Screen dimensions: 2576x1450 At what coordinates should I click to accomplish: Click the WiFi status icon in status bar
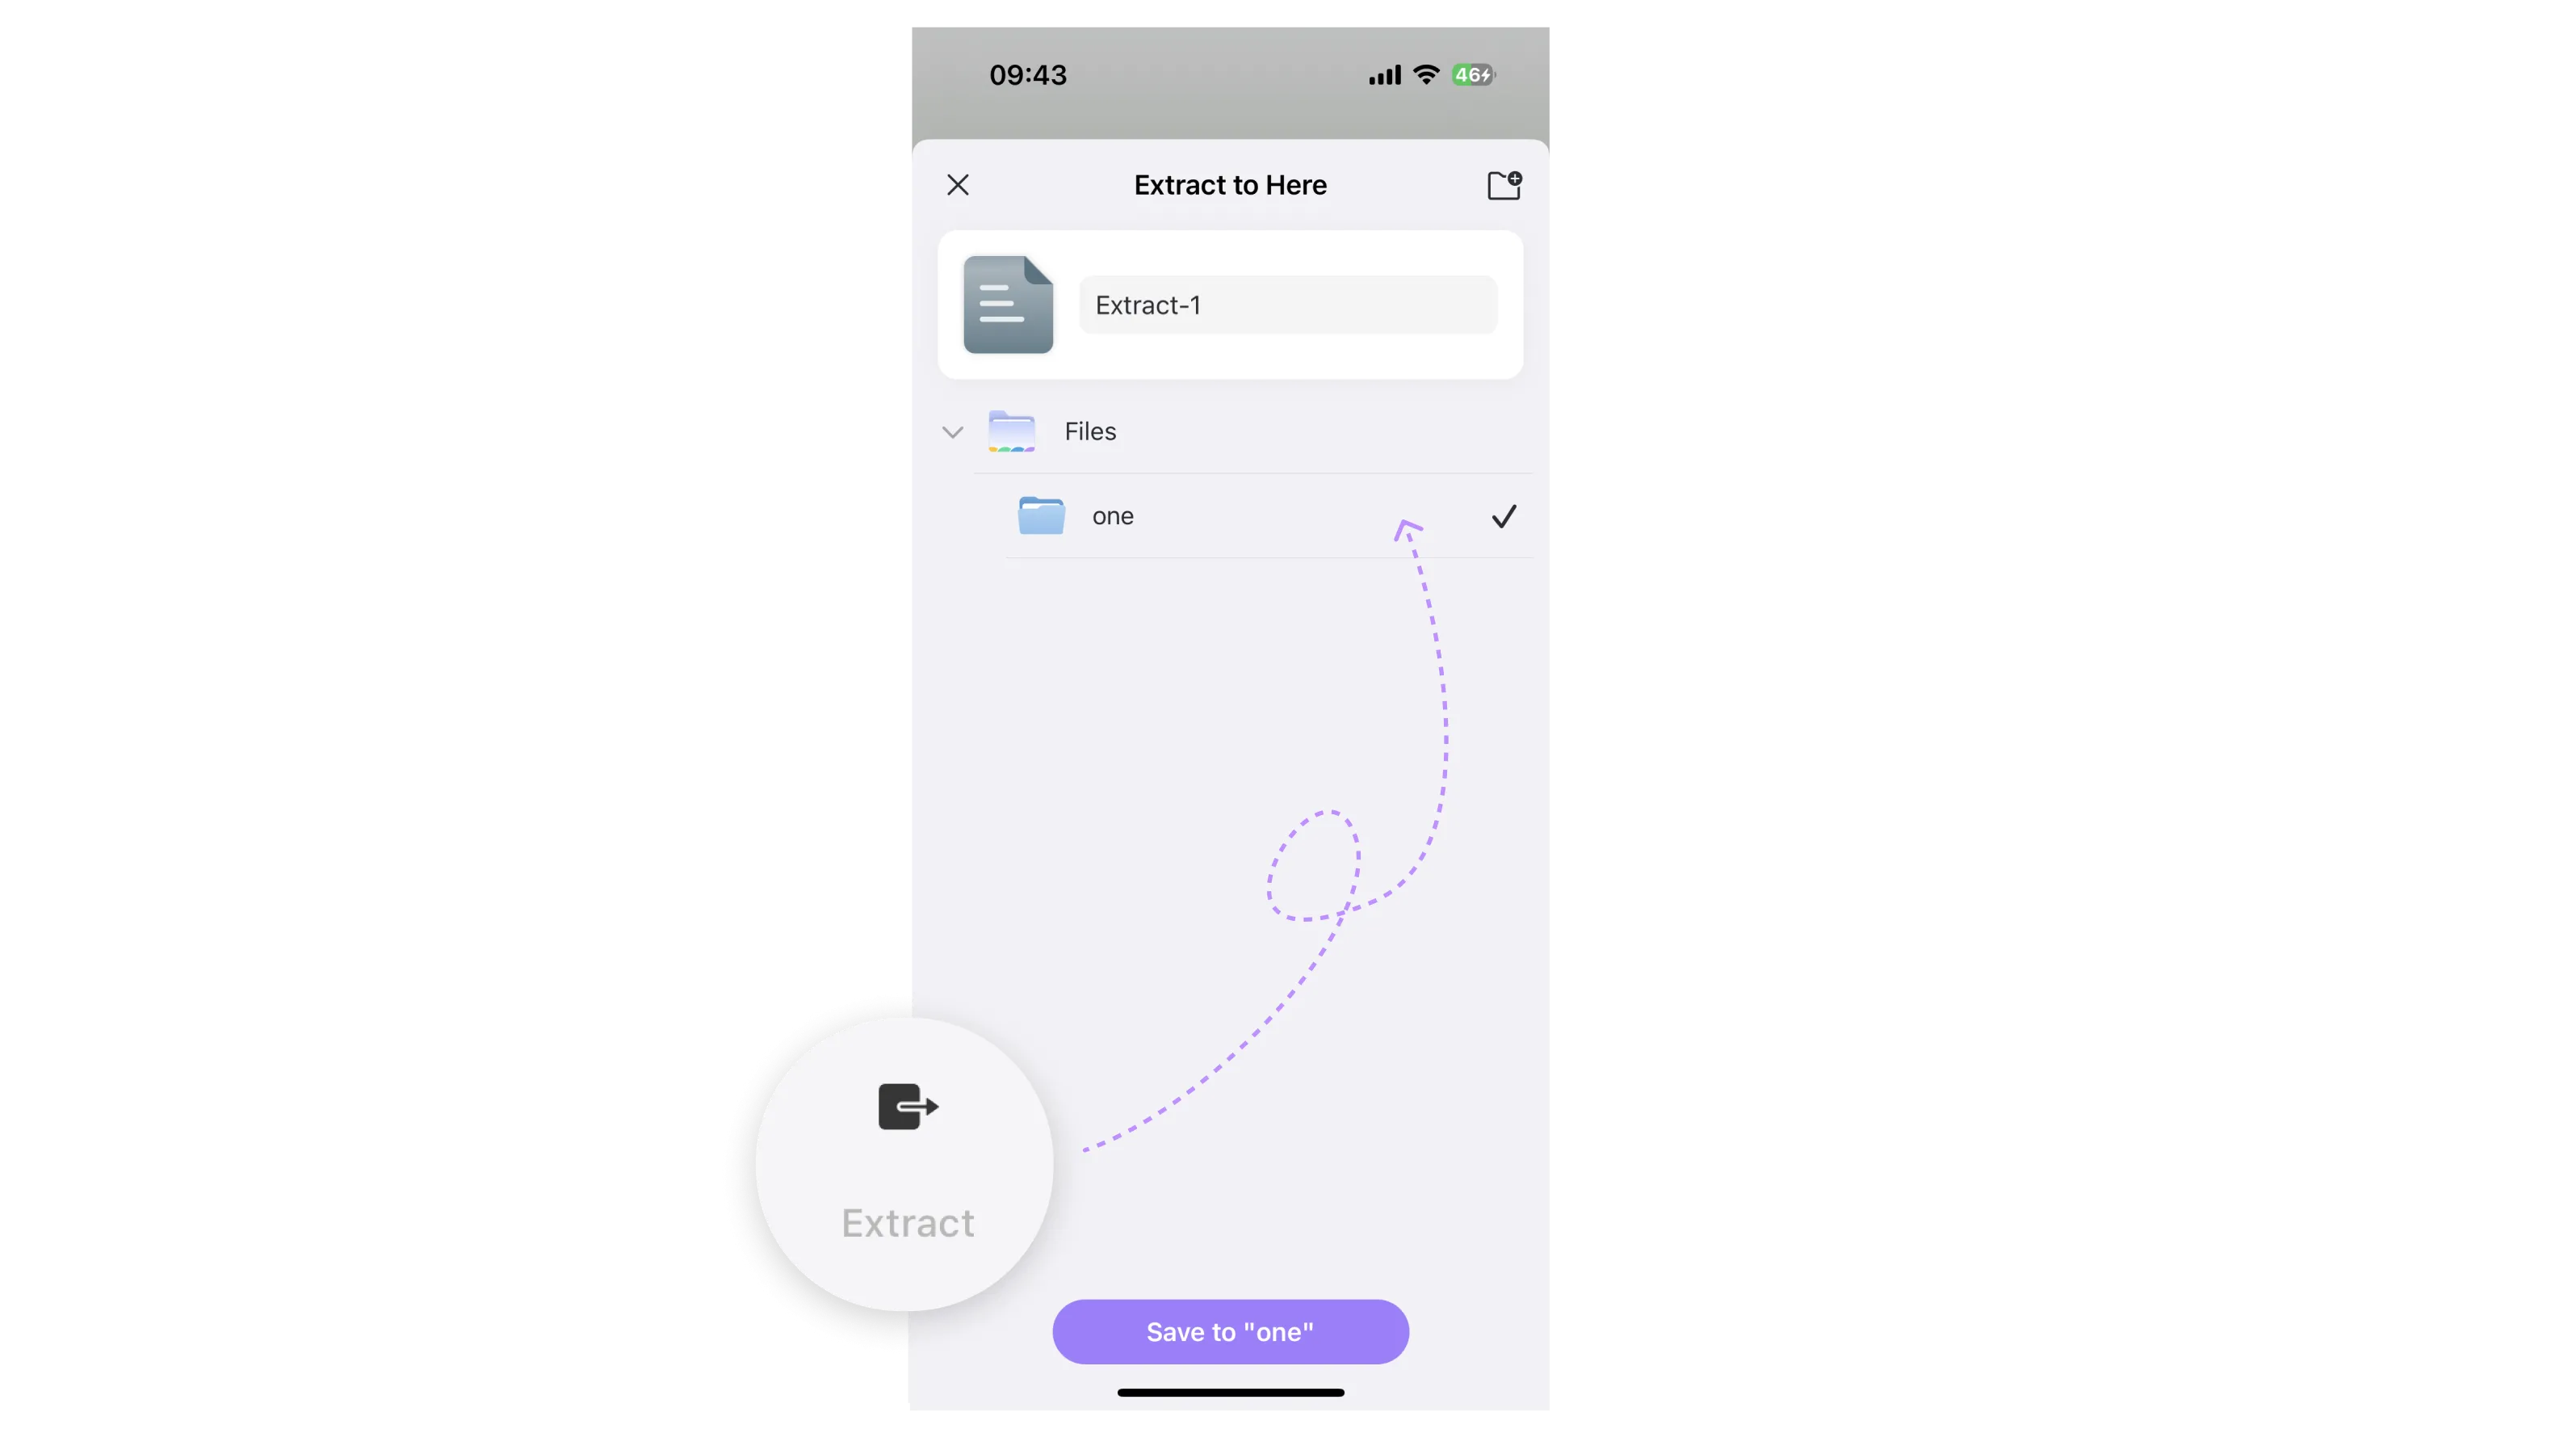(x=1428, y=73)
